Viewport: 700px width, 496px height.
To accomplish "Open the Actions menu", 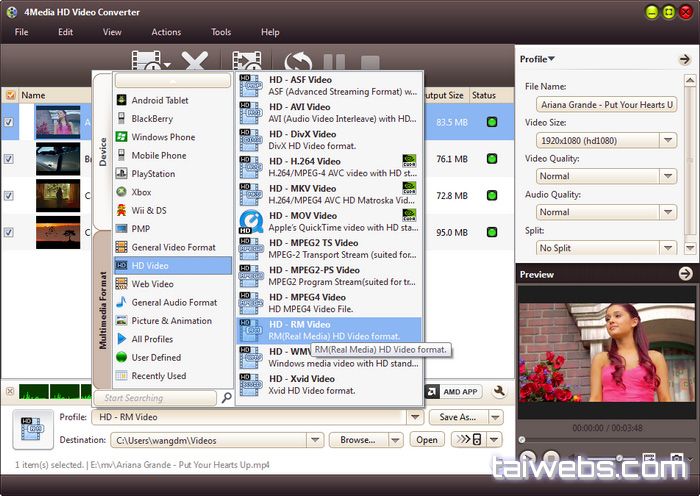I will [166, 32].
